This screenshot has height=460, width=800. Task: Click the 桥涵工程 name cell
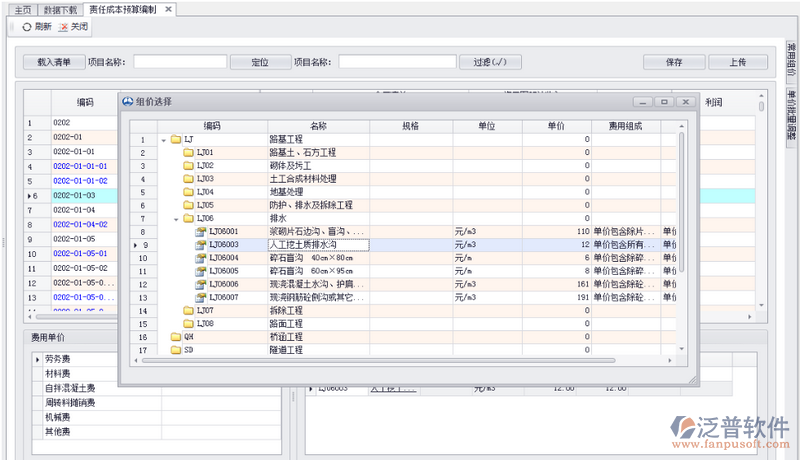(318, 337)
